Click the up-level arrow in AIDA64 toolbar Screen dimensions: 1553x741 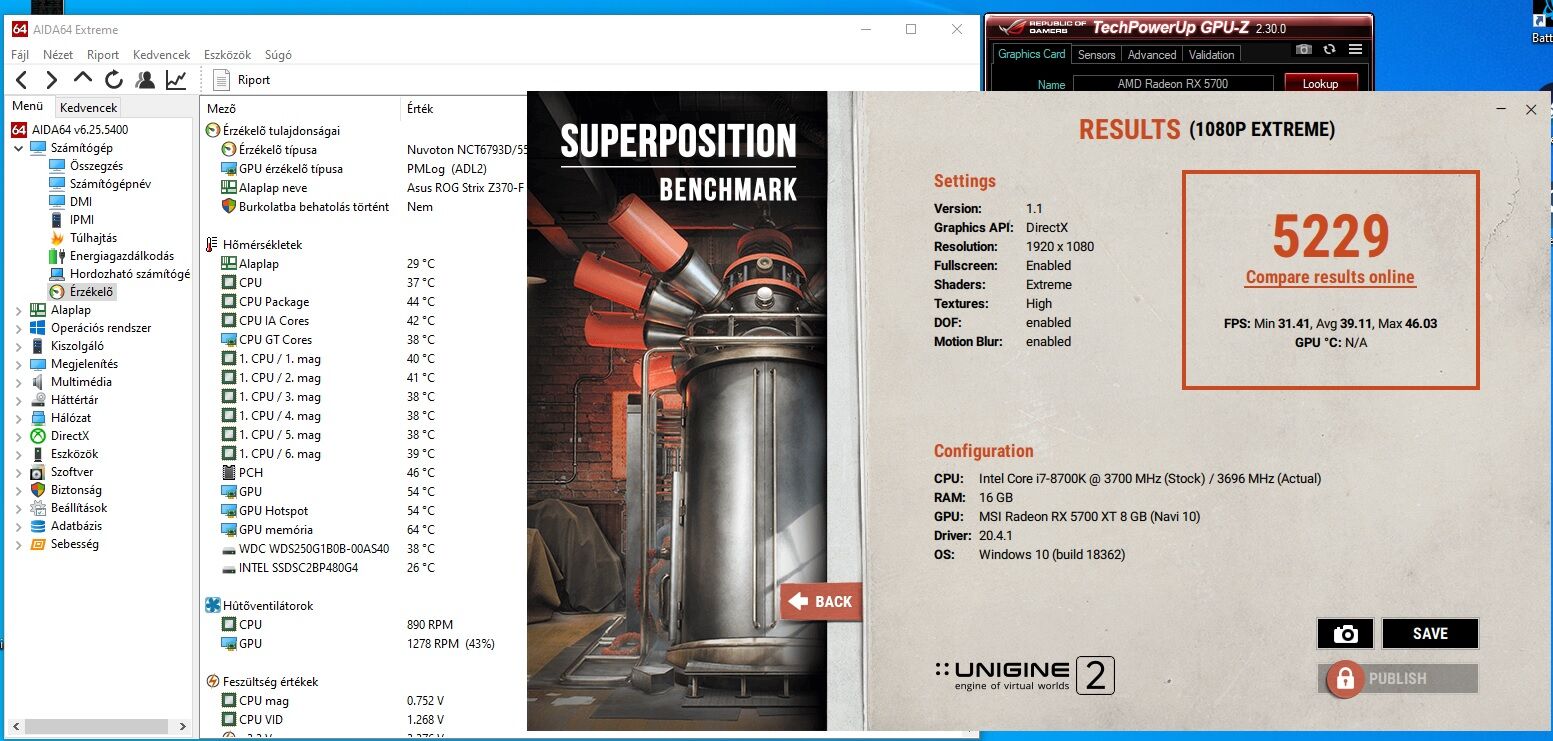pos(83,80)
